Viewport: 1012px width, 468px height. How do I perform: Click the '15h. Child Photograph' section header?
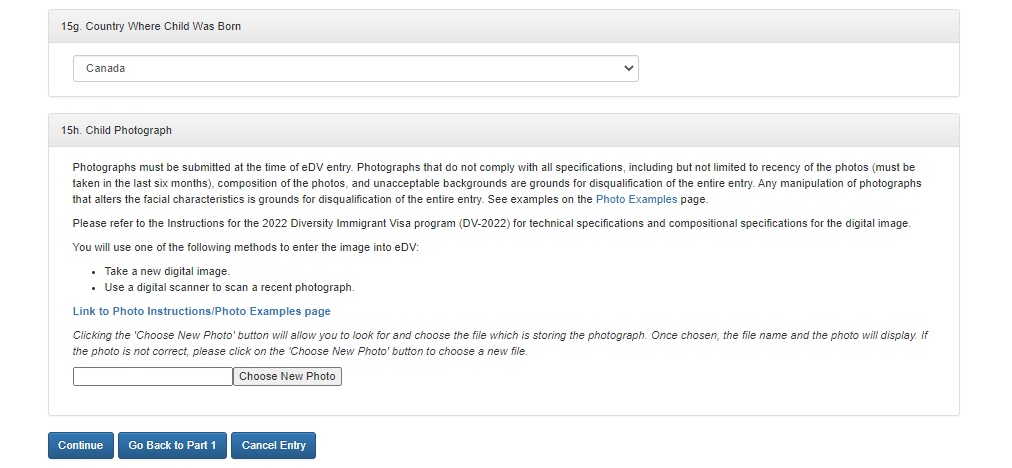[116, 130]
